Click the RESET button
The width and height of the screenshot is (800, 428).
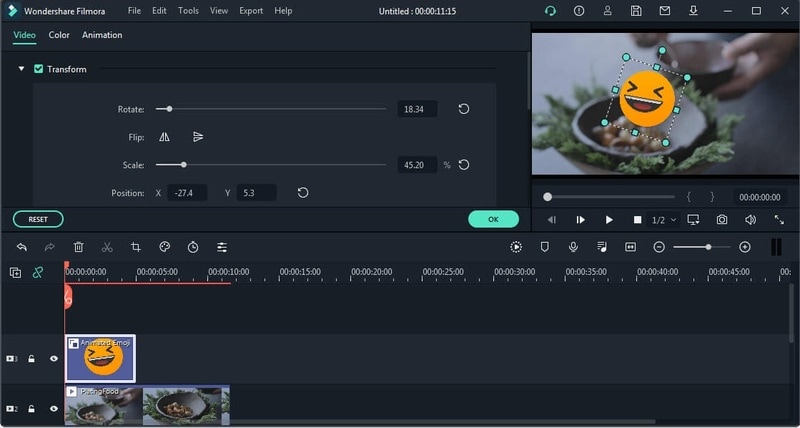[x=38, y=219]
